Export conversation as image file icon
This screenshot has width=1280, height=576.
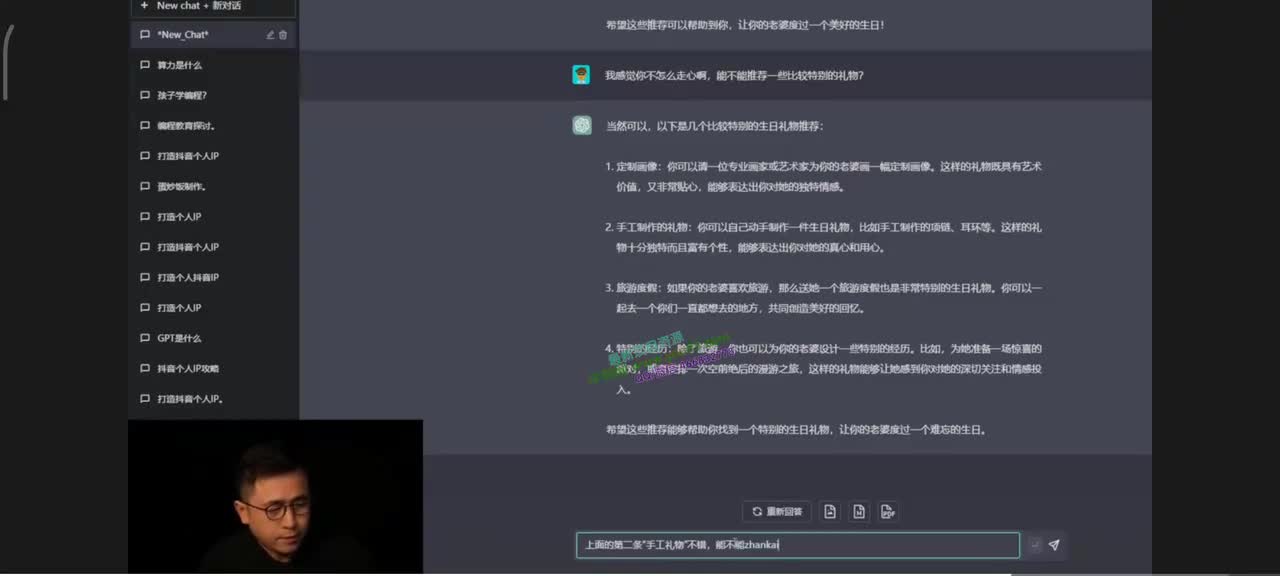[830, 512]
